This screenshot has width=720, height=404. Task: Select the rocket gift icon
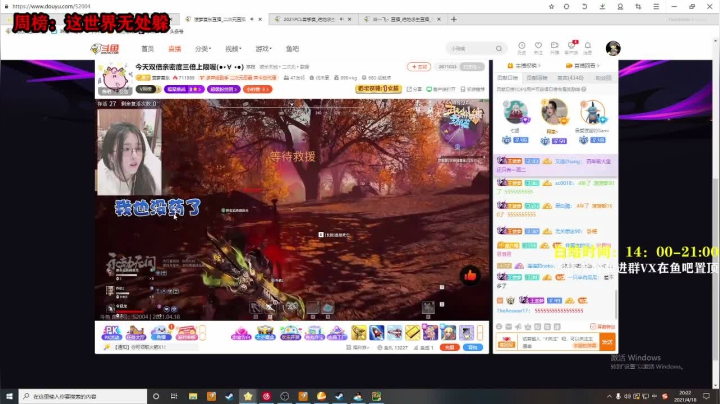(377, 332)
